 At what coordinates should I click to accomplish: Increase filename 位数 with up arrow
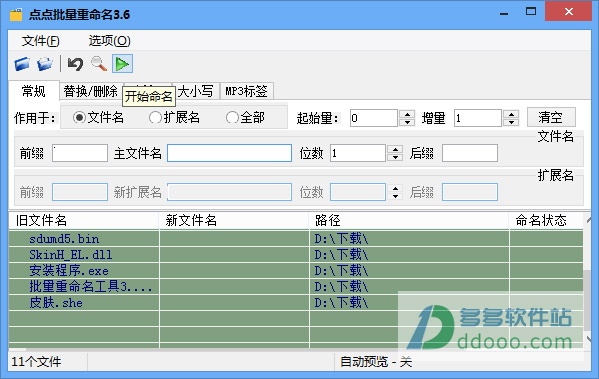395,149
